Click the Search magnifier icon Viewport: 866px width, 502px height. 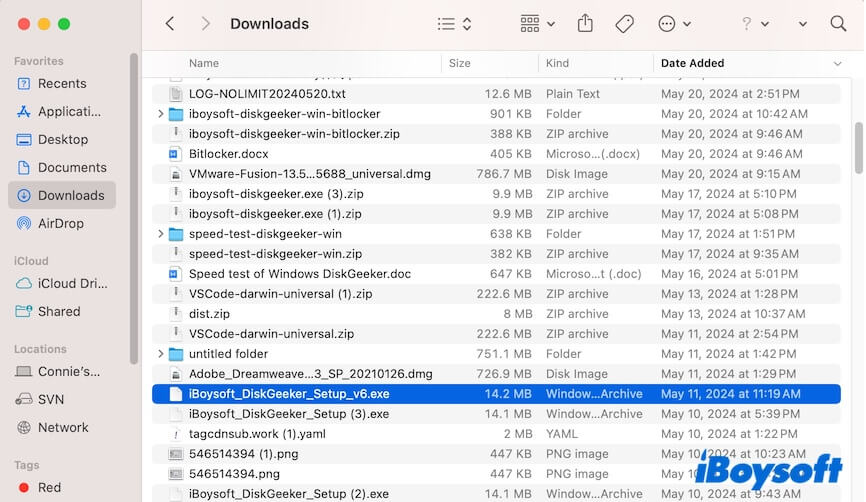click(x=838, y=24)
